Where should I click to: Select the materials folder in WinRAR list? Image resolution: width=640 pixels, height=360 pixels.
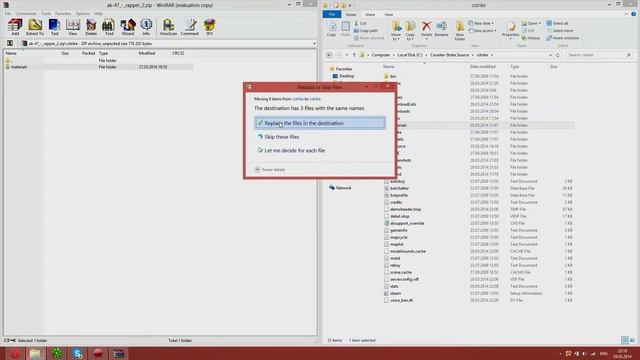point(19,67)
